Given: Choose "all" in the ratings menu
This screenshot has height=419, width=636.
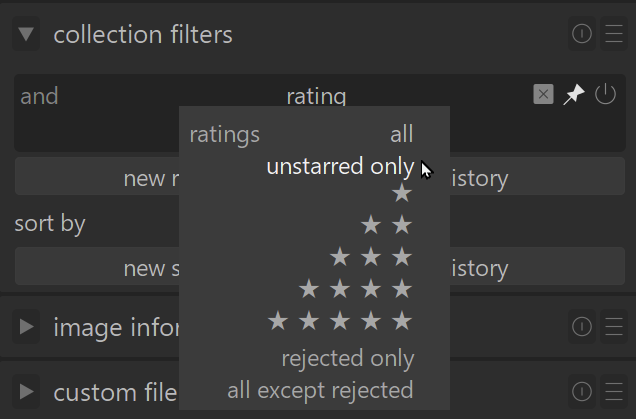Looking at the screenshot, I should (401, 134).
